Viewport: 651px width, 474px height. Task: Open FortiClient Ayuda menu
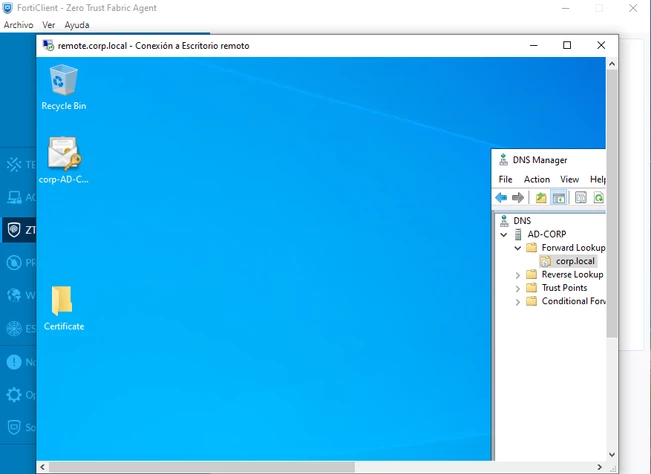76,25
